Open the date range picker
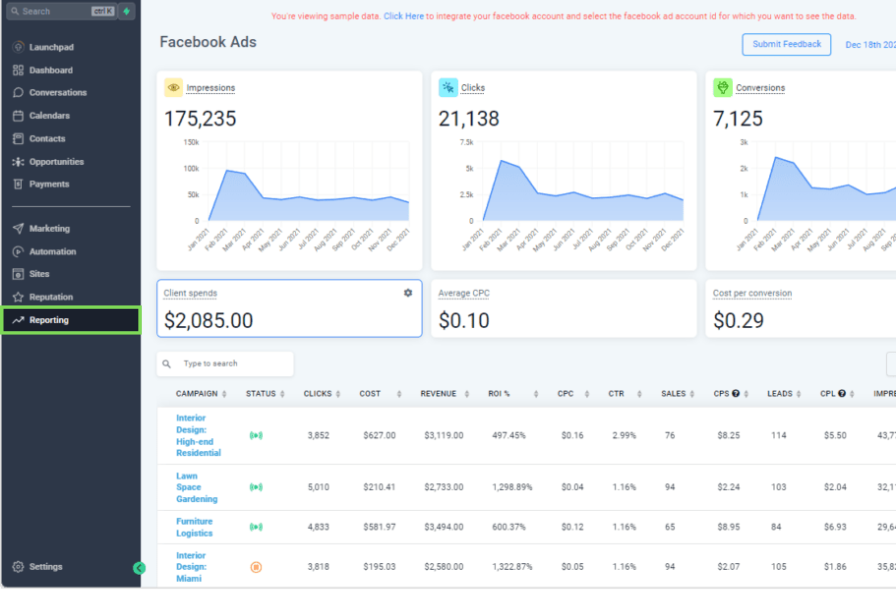Screen dimensions: 896x590 870,45
